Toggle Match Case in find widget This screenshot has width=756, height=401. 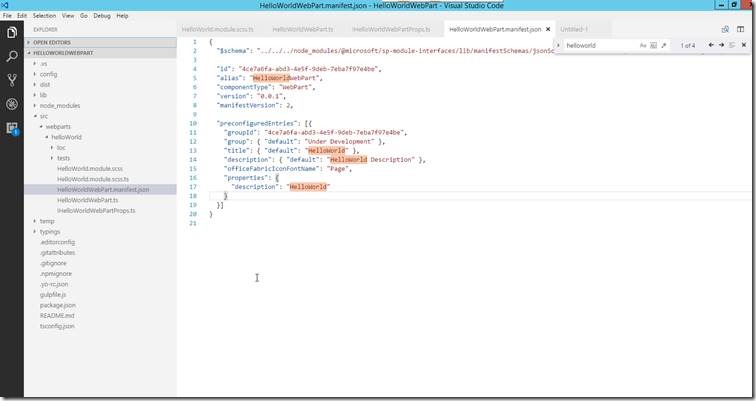click(x=643, y=45)
